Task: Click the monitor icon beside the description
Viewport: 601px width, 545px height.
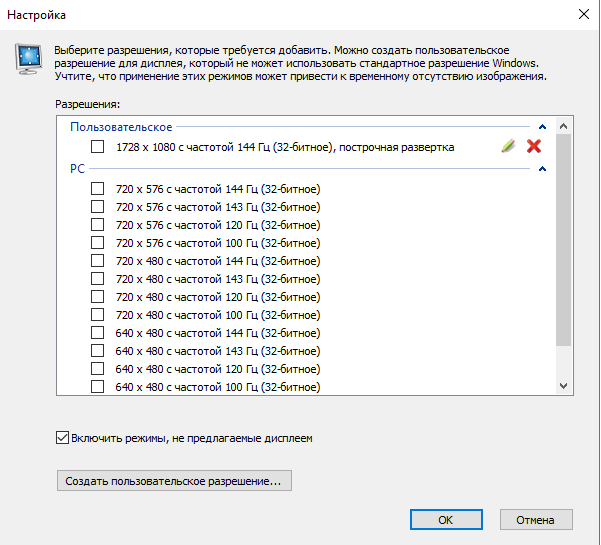Action: click(x=28, y=59)
